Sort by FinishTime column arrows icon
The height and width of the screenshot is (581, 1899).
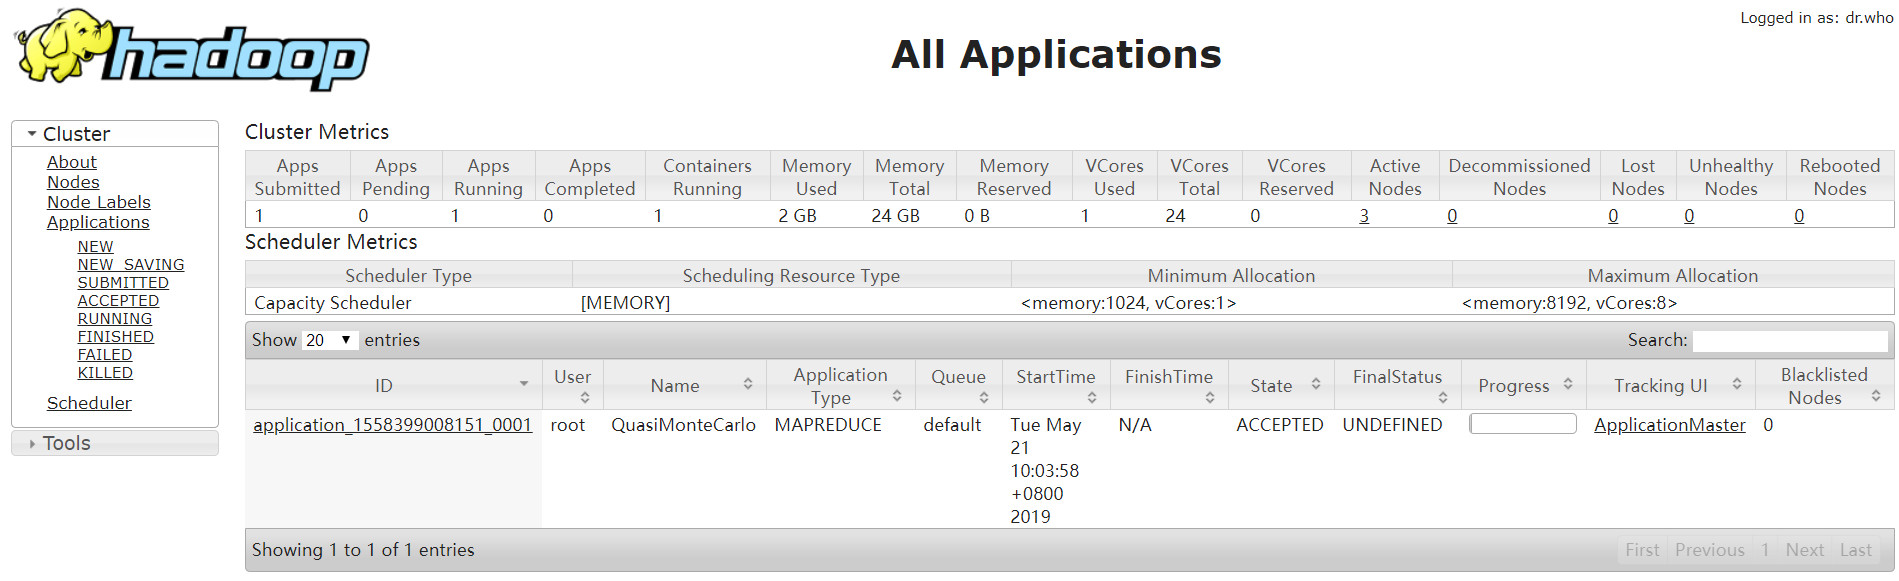point(1210,397)
